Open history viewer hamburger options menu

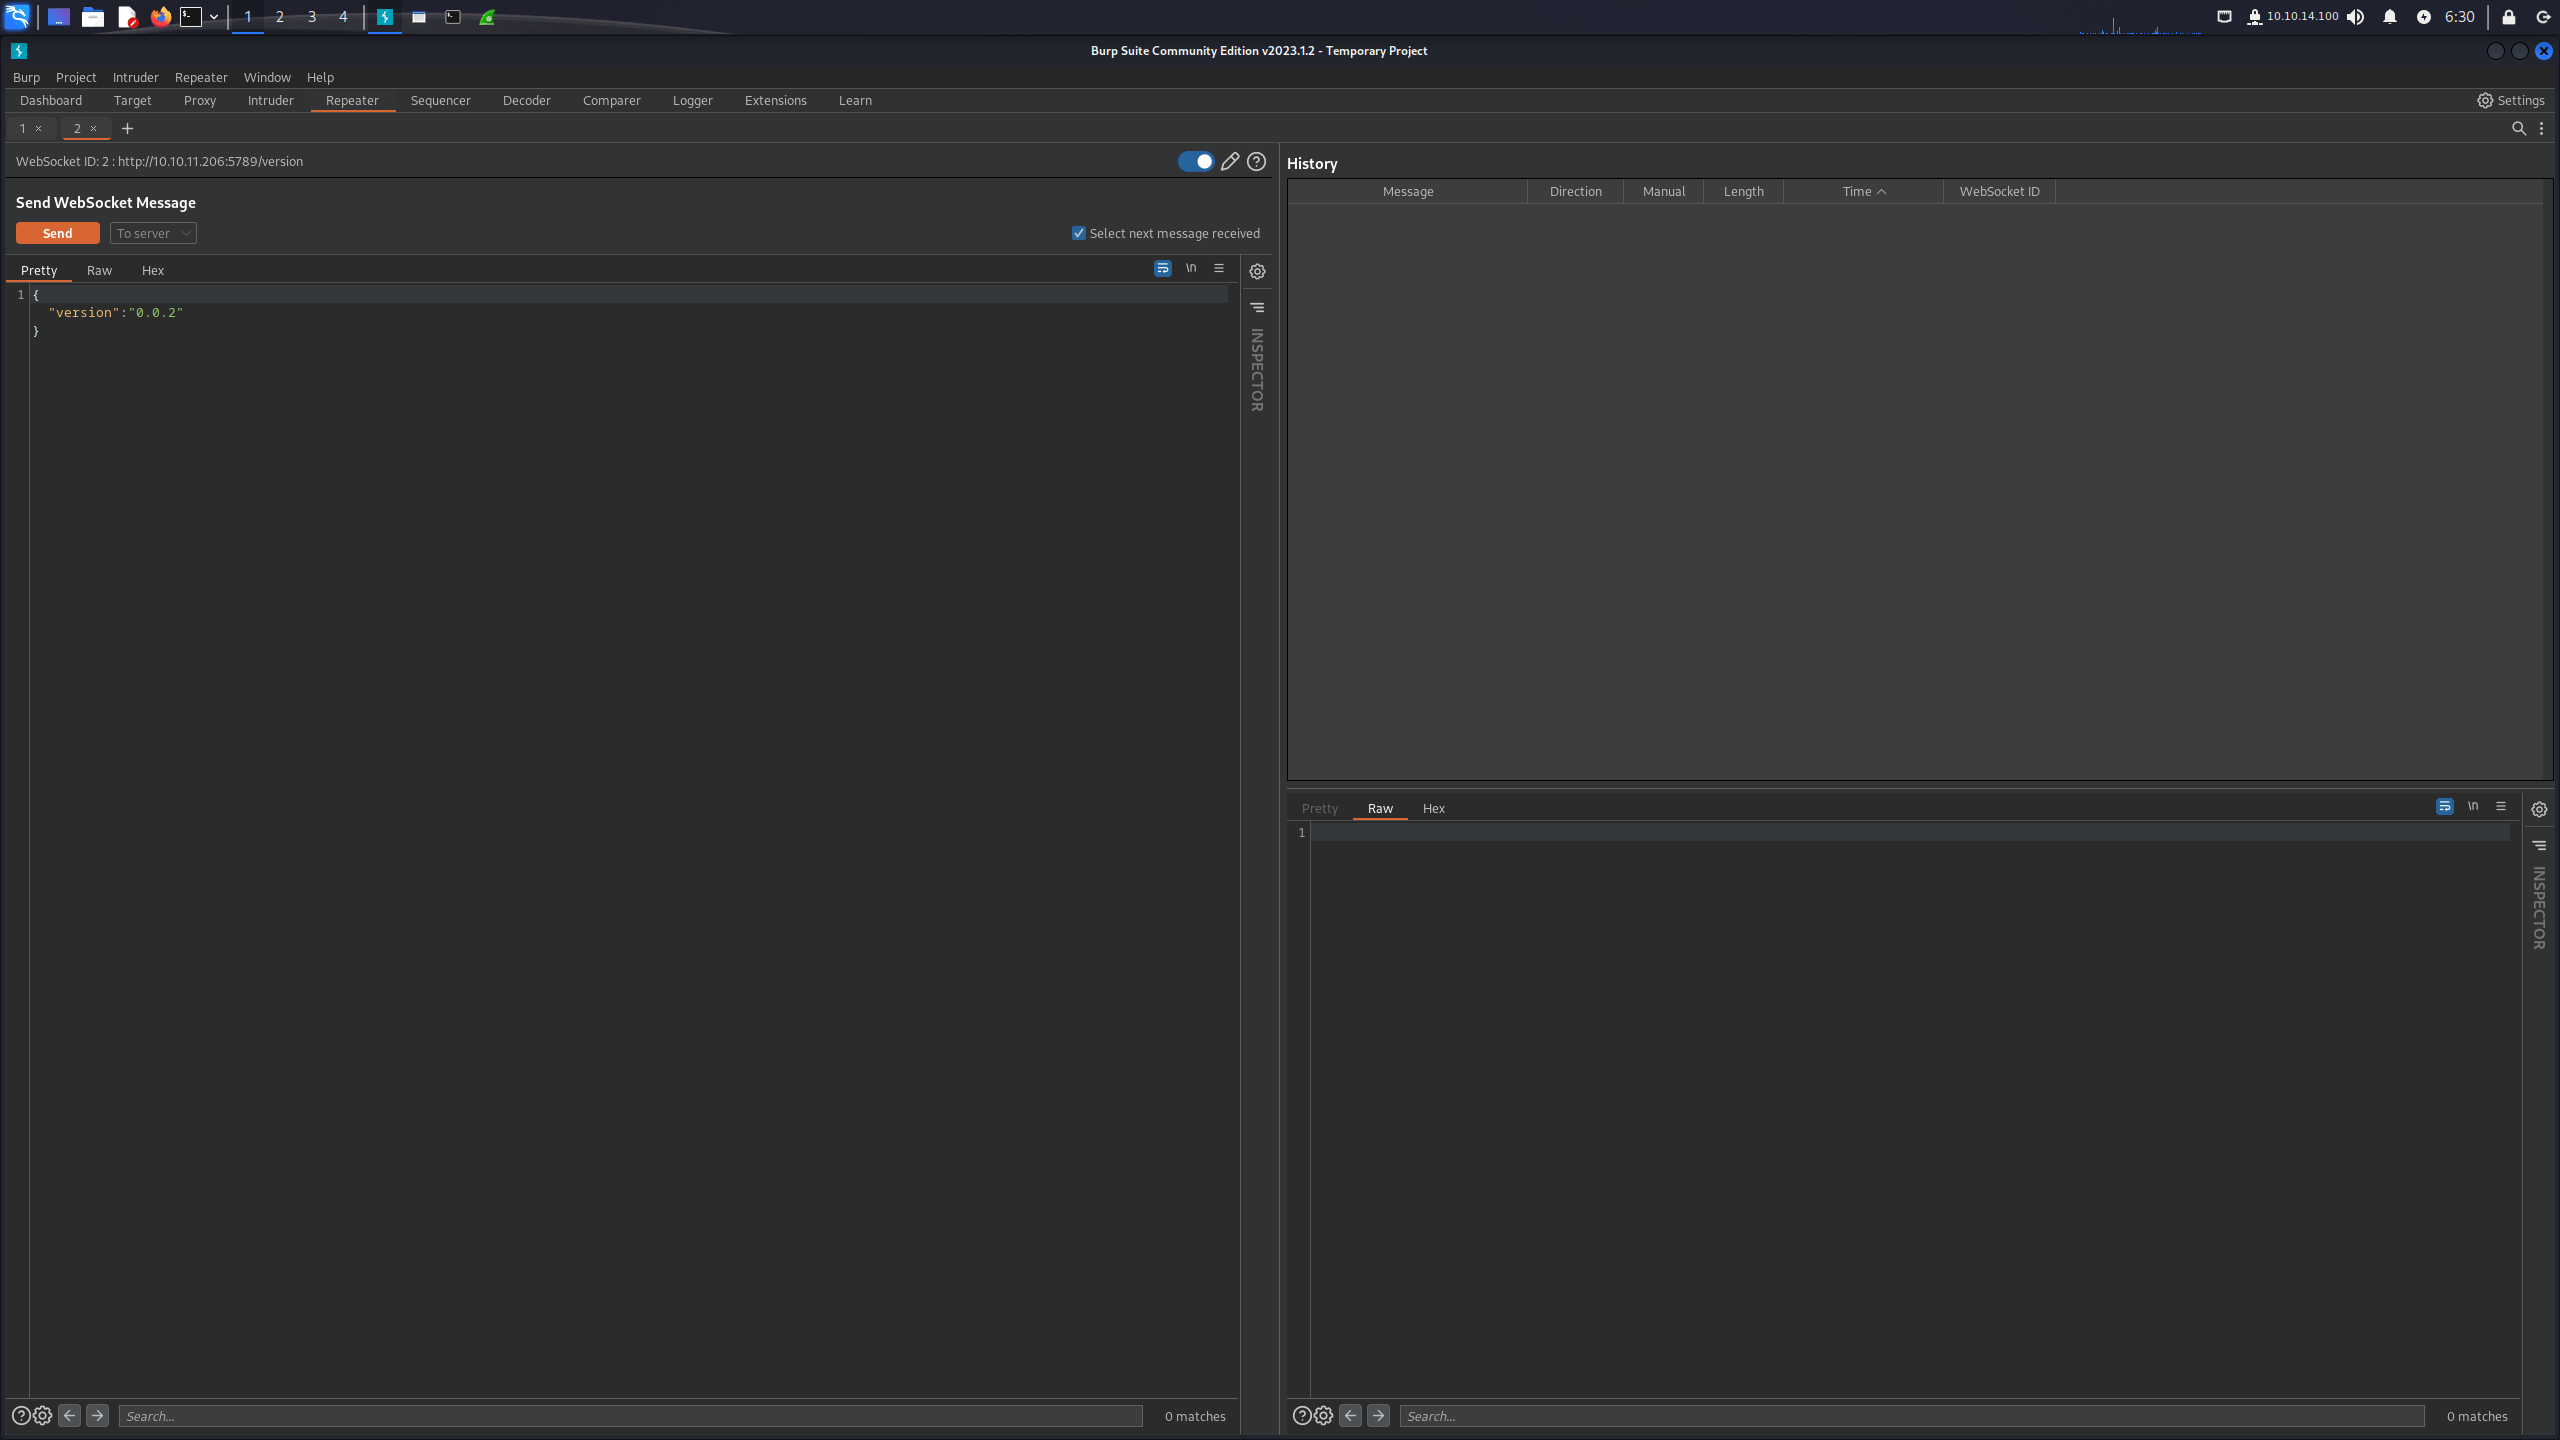(2501, 806)
